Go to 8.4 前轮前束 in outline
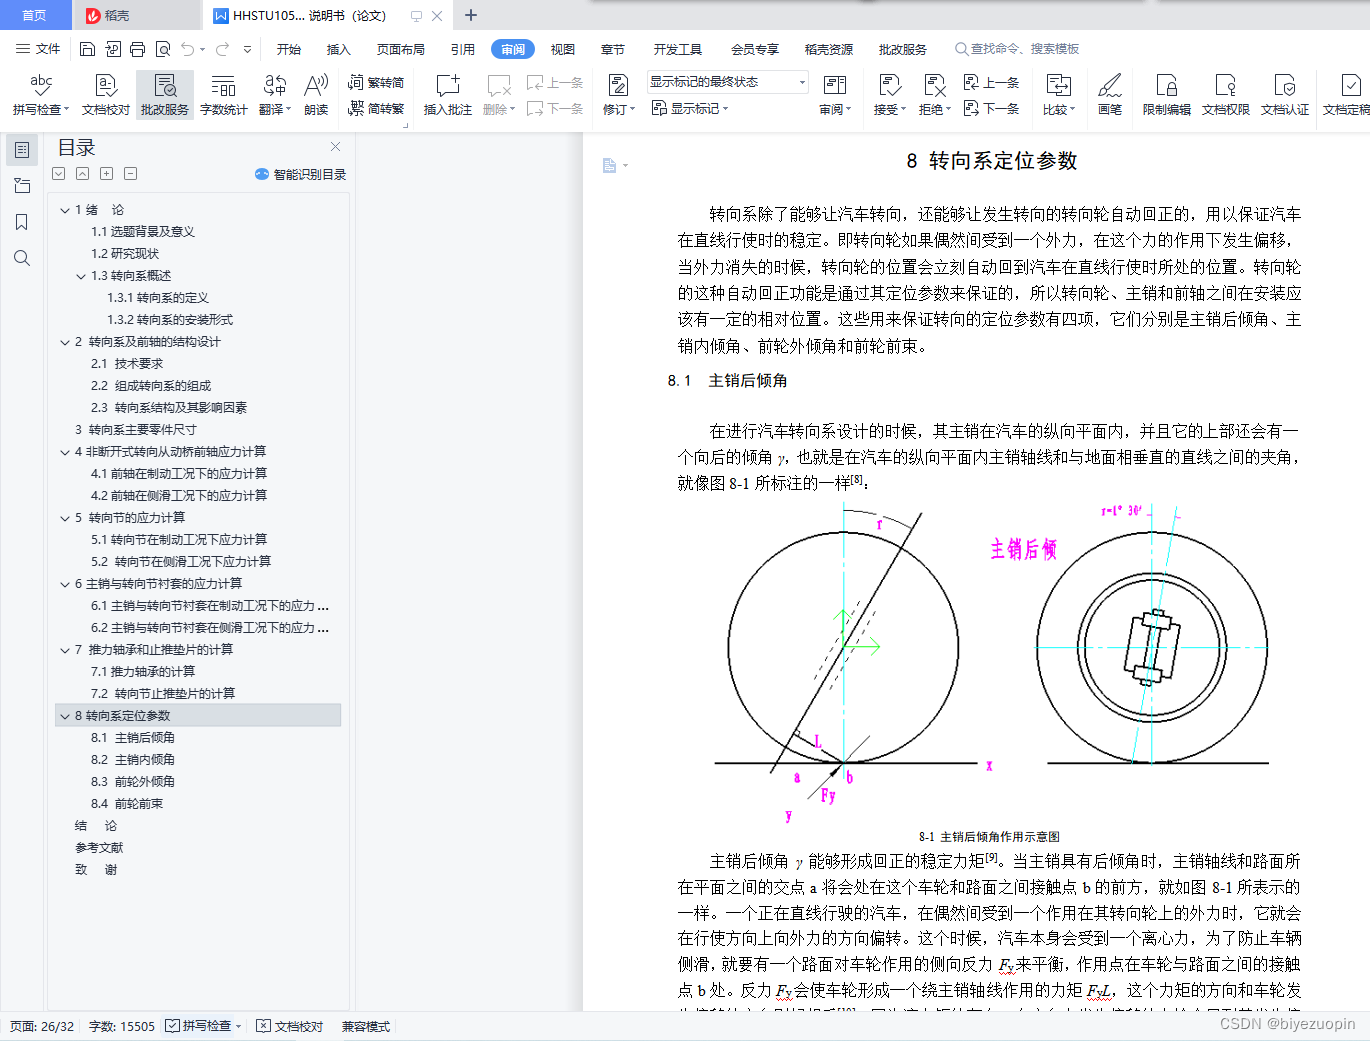The image size is (1370, 1041). (127, 804)
